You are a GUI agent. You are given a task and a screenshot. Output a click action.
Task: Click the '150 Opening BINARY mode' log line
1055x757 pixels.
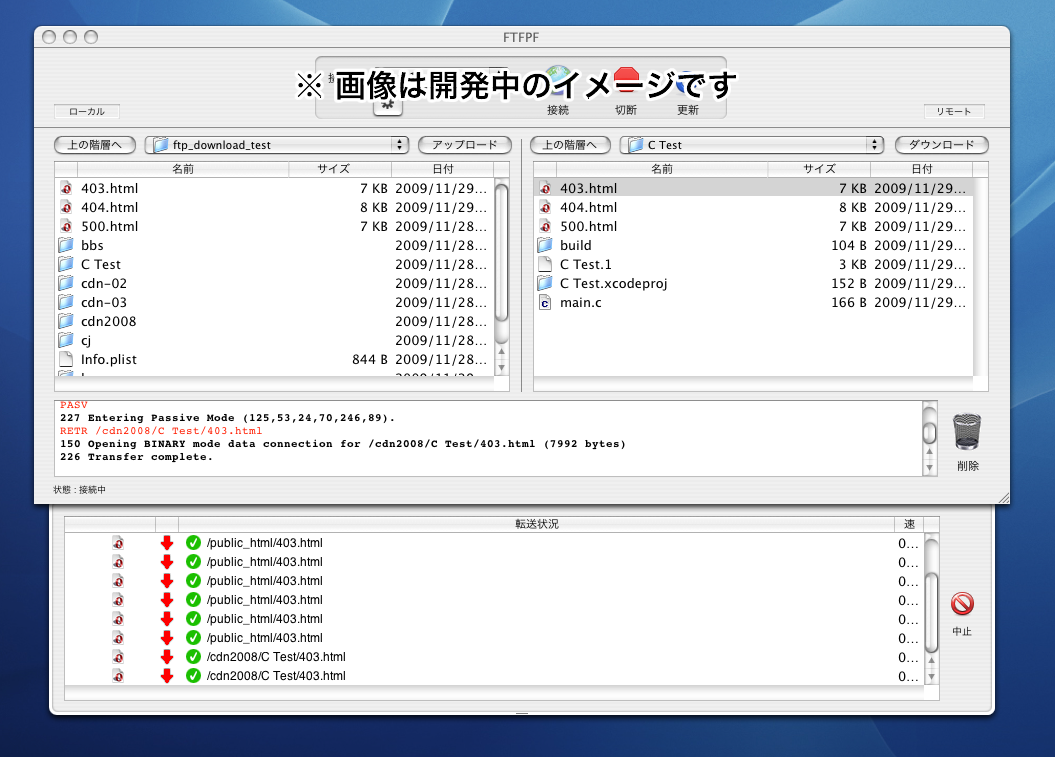342,444
